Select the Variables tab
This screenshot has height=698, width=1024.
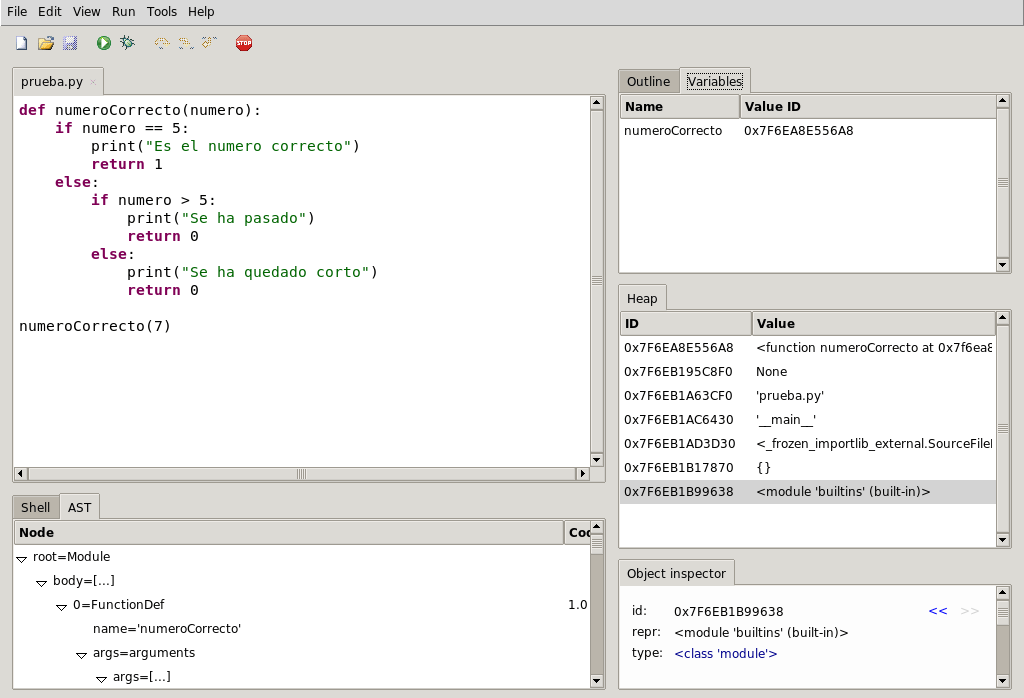tap(714, 82)
